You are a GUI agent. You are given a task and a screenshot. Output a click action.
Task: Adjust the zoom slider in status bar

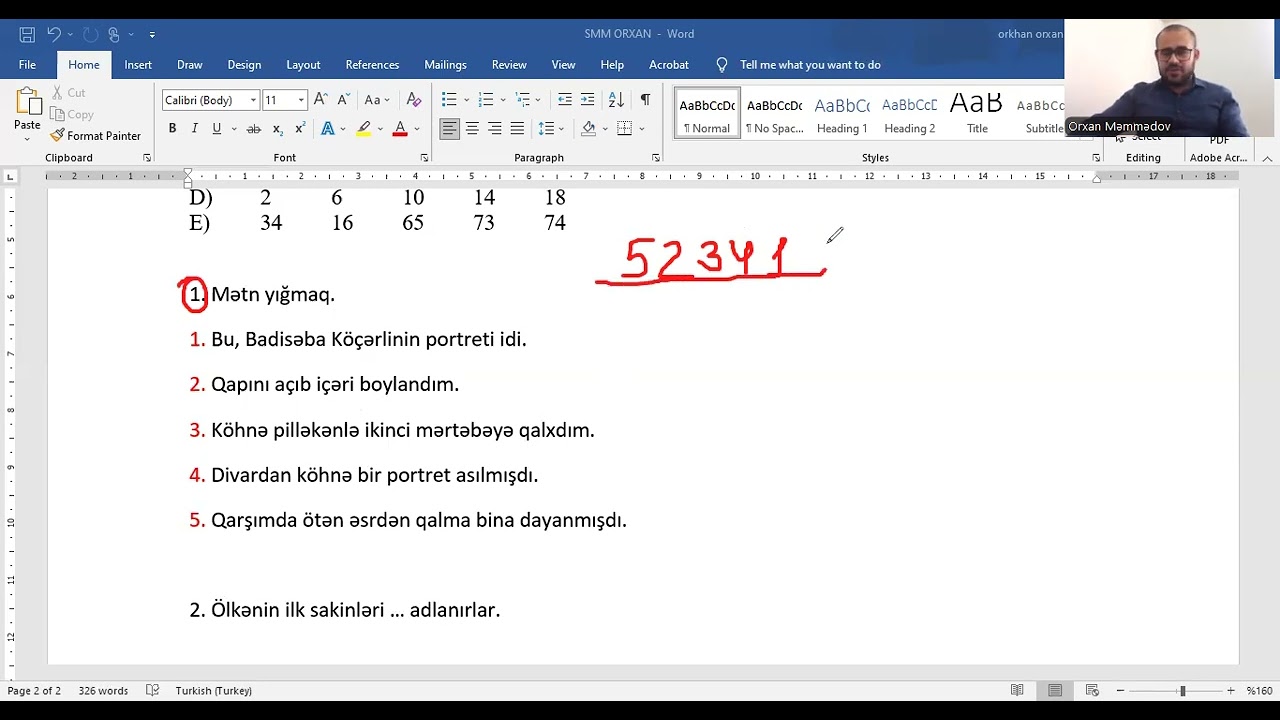click(x=1181, y=691)
